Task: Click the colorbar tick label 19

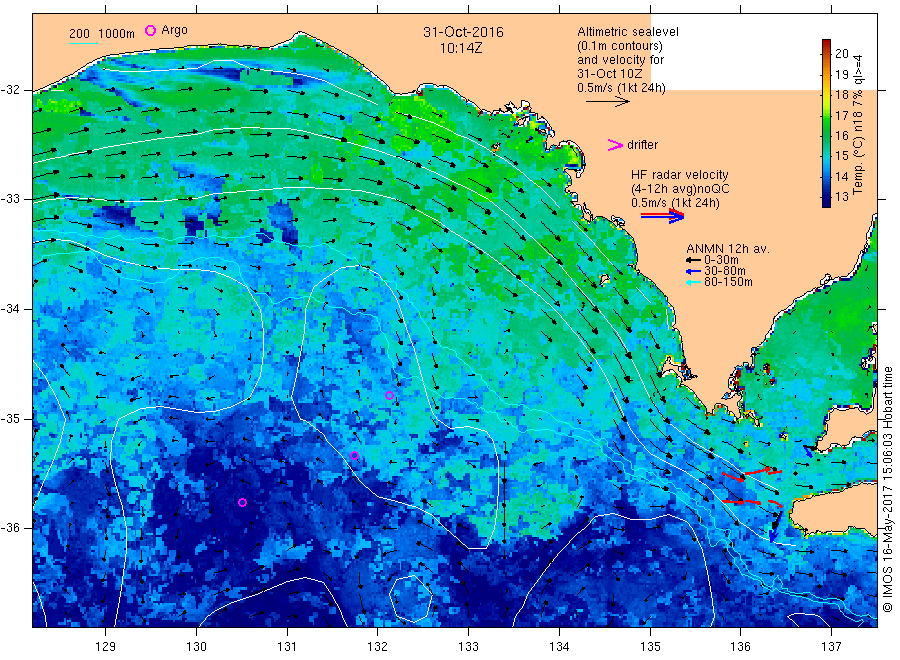Action: [x=842, y=75]
